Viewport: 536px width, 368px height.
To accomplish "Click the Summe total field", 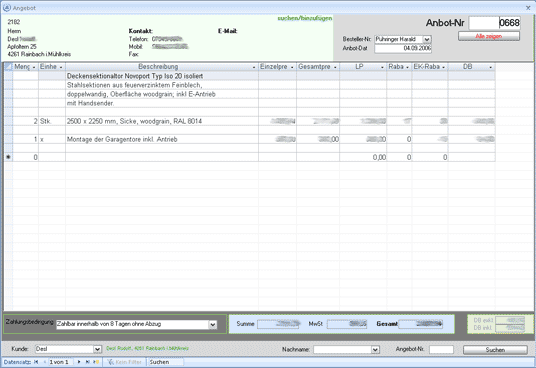I will coord(279,324).
